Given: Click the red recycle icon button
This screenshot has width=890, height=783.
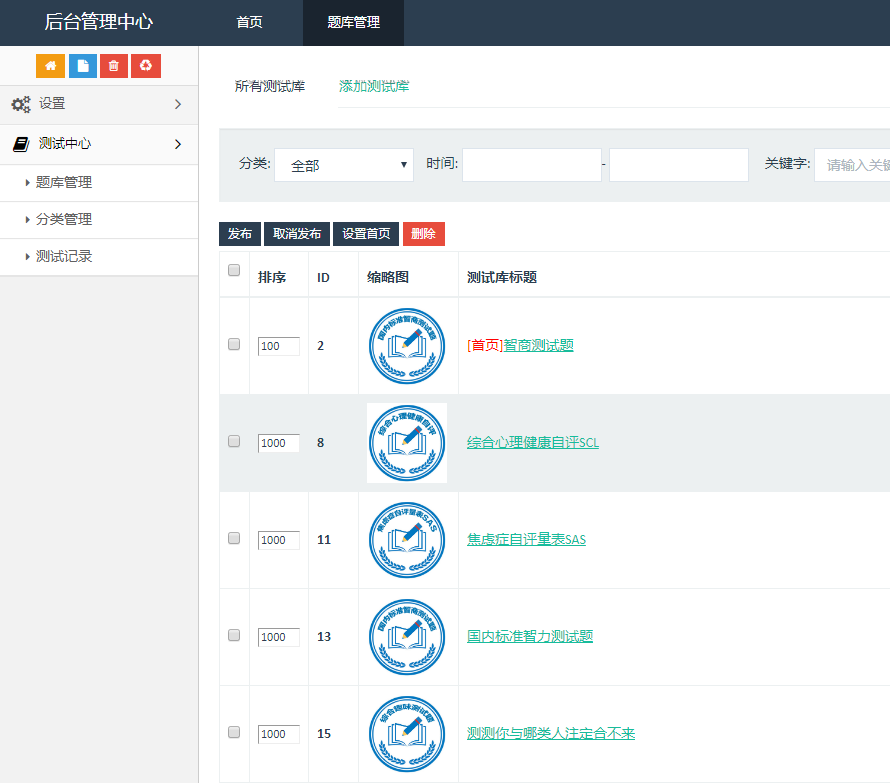Looking at the screenshot, I should click(146, 66).
